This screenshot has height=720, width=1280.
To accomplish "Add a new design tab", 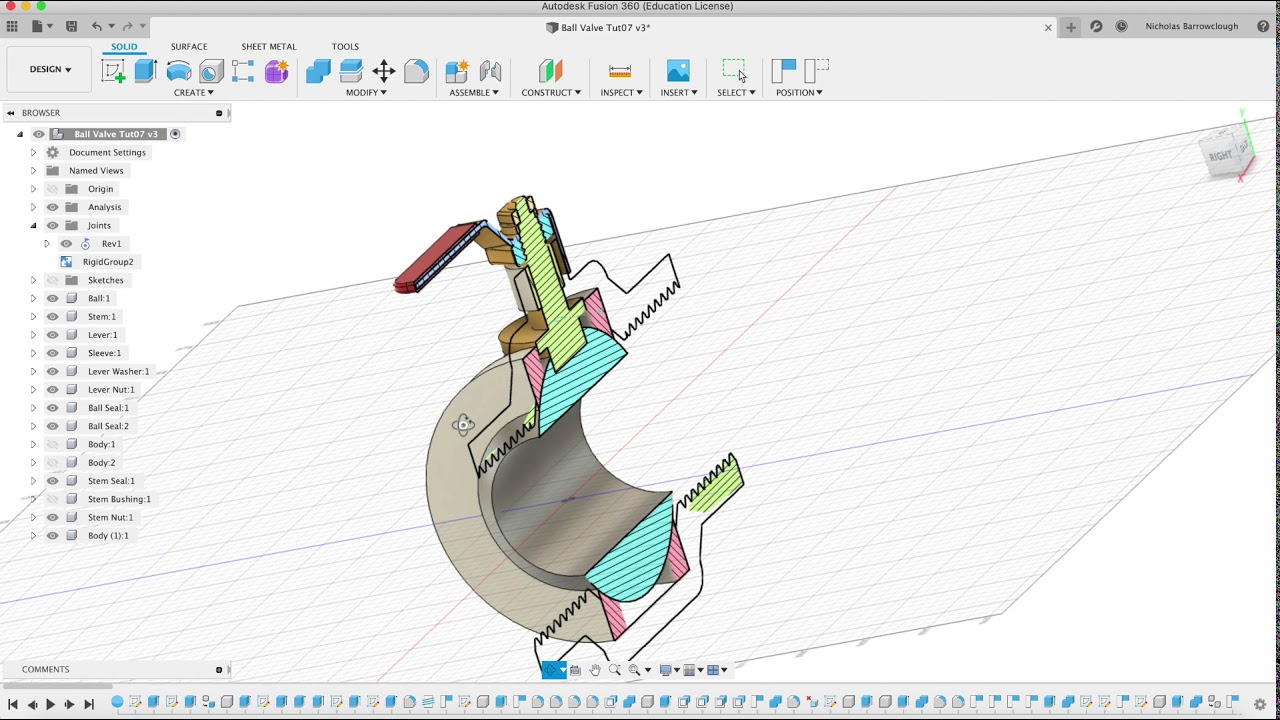I will 1070,27.
